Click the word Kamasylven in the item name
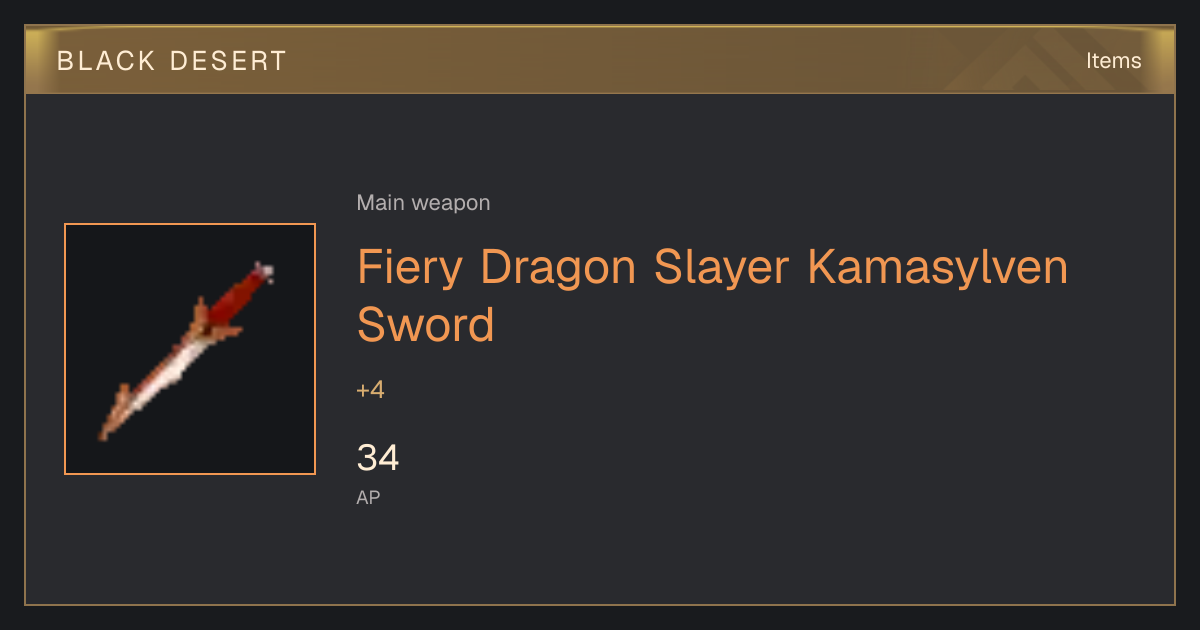 (938, 268)
